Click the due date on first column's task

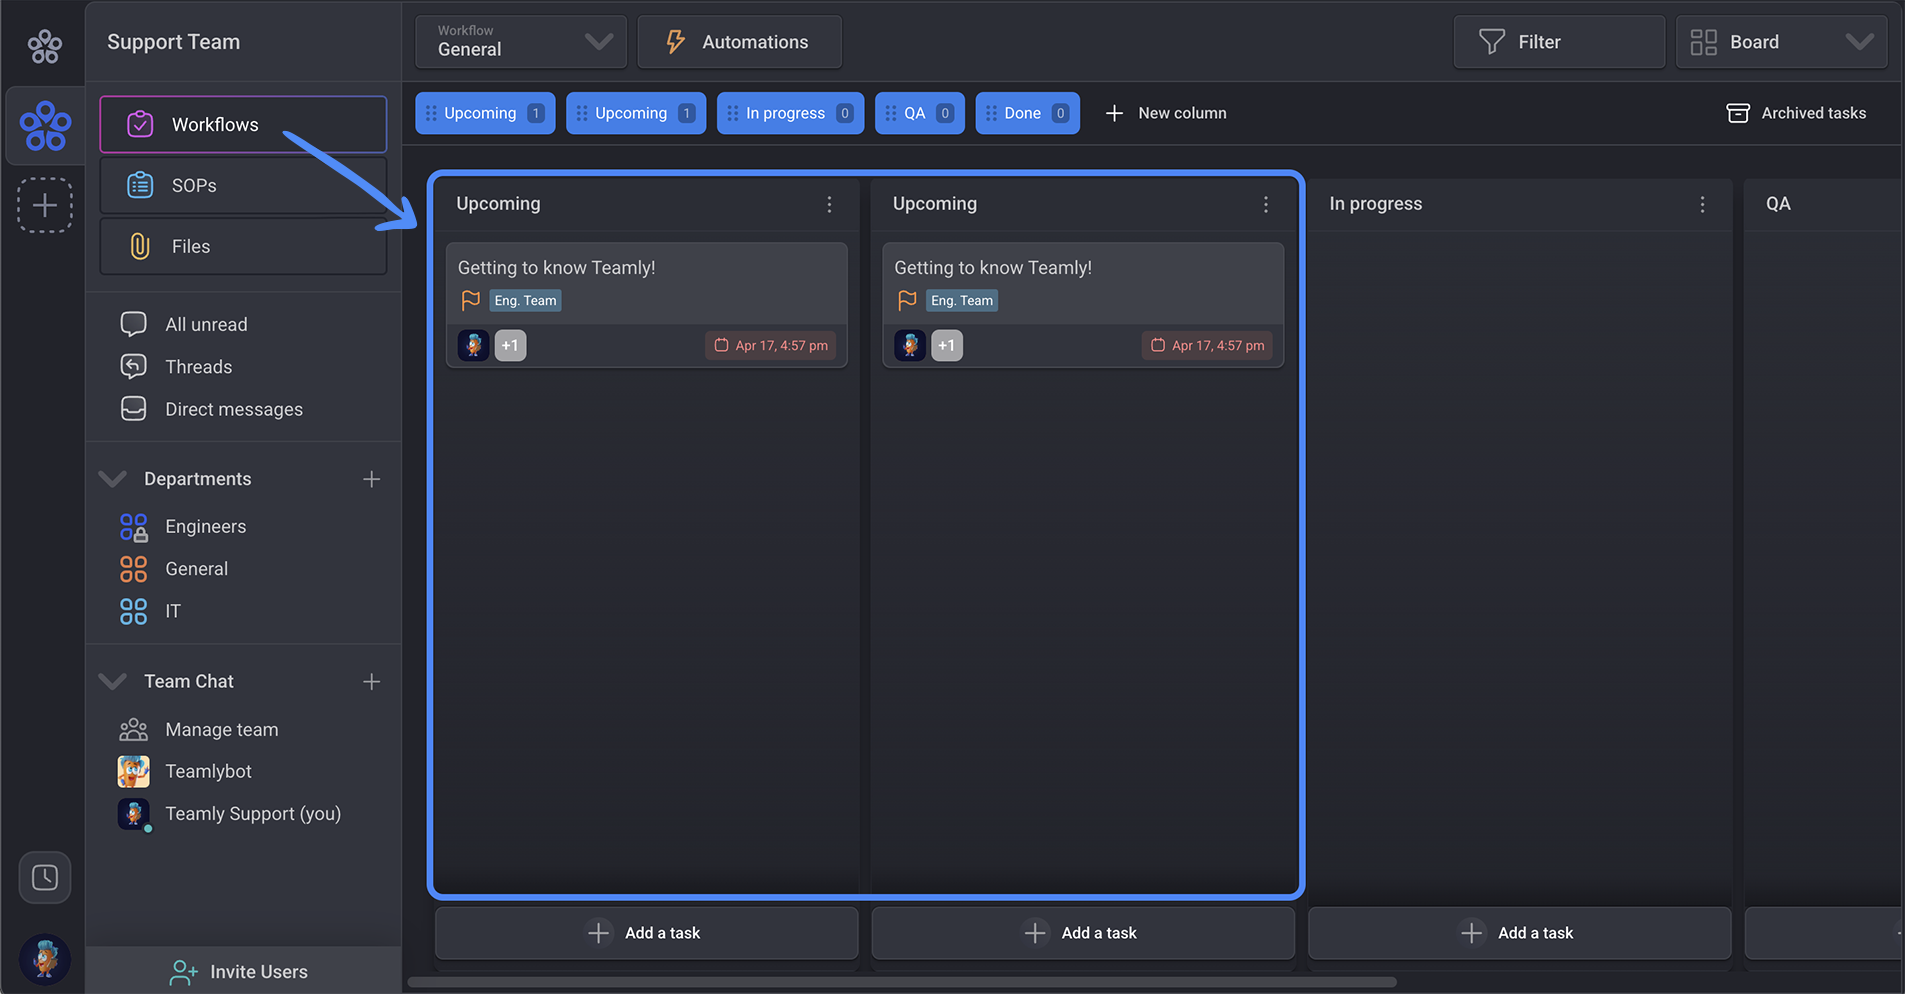771,345
